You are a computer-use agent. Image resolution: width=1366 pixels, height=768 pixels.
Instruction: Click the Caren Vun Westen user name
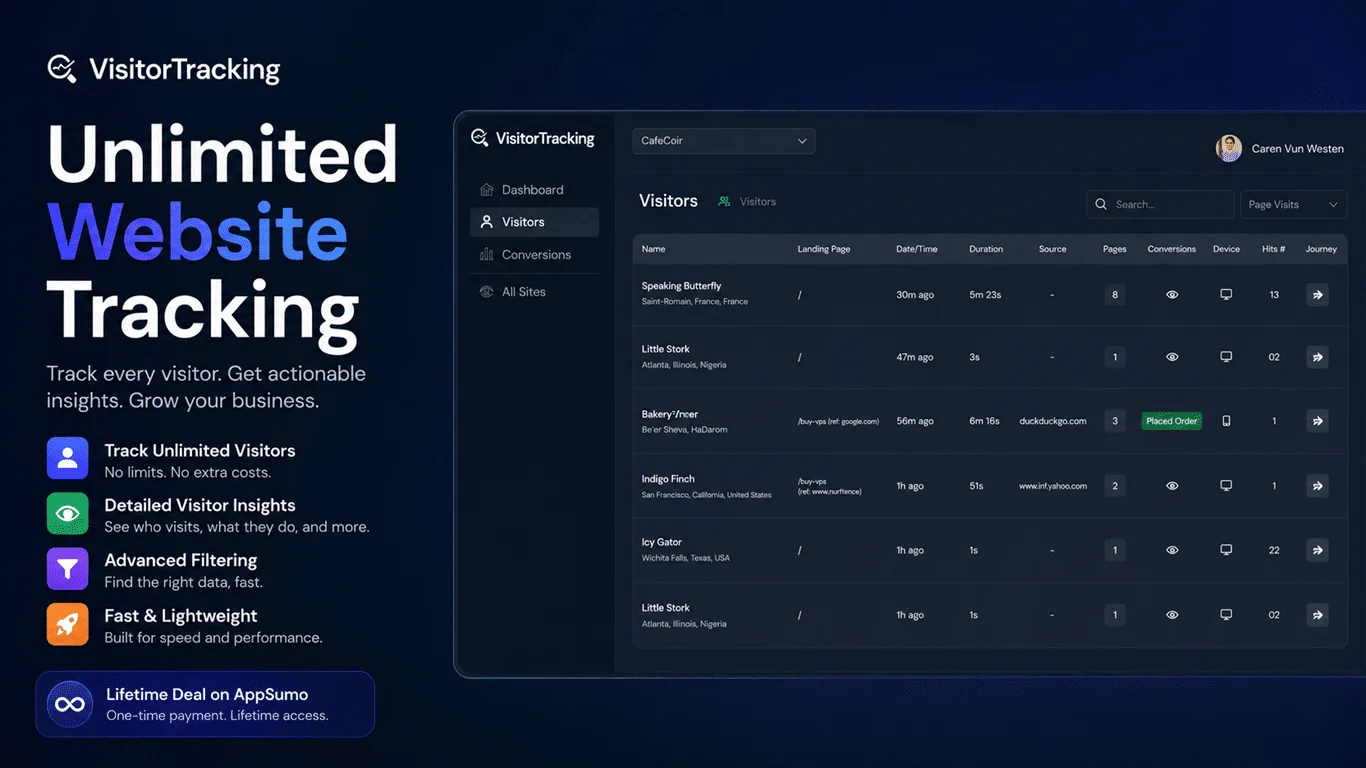click(1298, 149)
